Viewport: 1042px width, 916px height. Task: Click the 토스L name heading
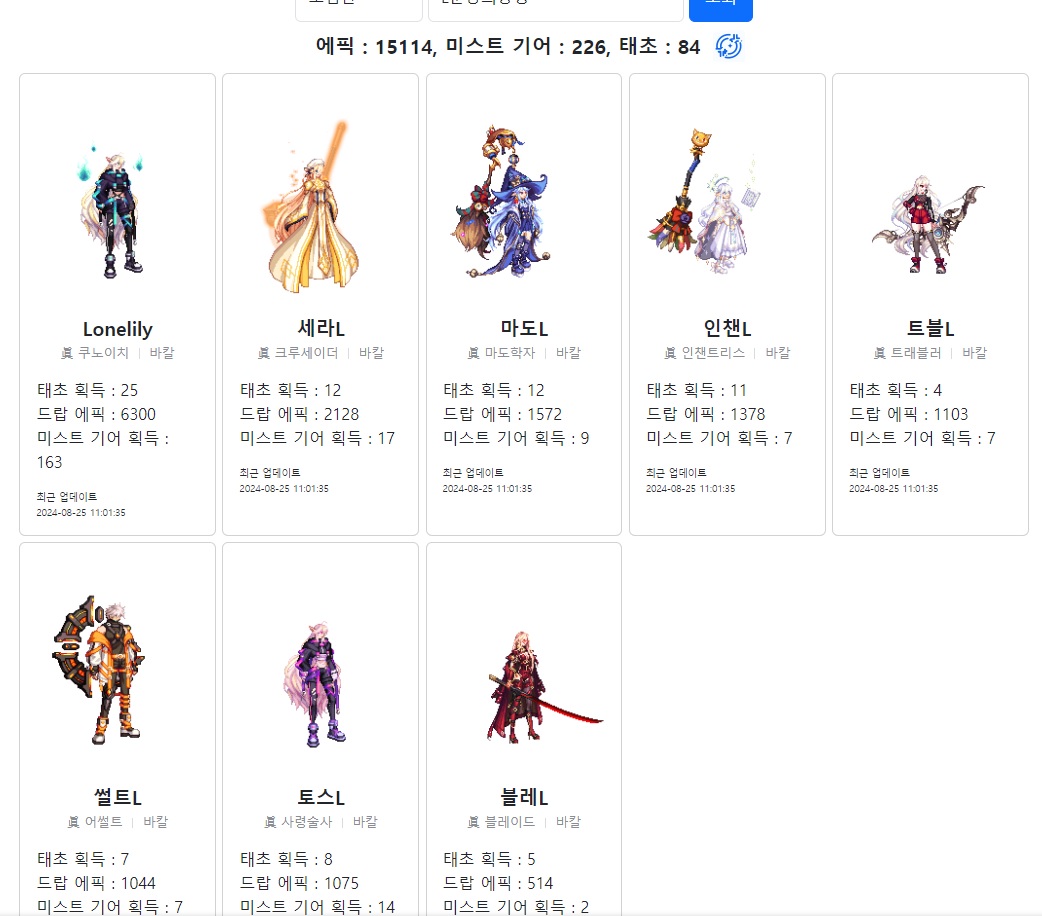pyautogui.click(x=320, y=798)
